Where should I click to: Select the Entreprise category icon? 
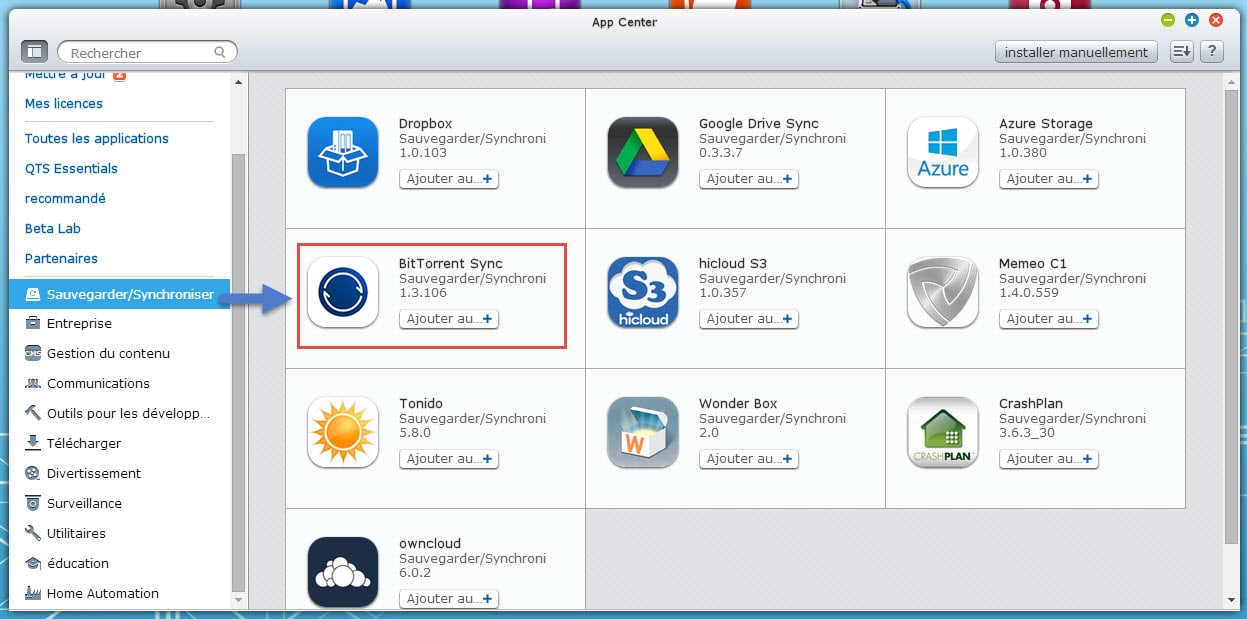(x=33, y=323)
